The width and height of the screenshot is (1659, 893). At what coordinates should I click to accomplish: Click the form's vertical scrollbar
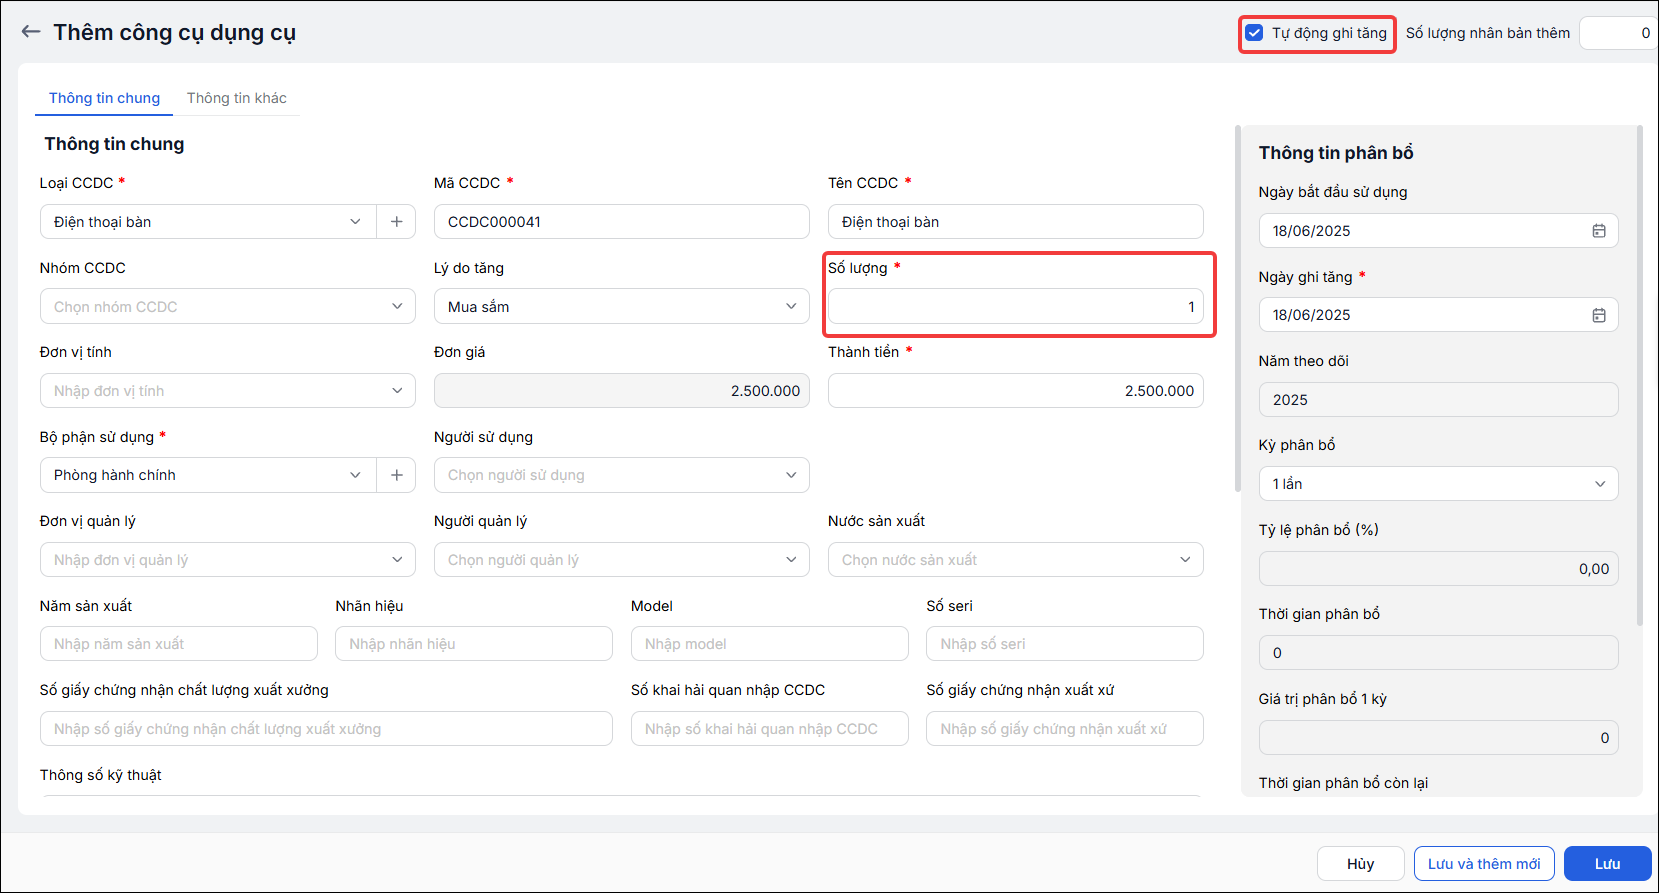1238,309
